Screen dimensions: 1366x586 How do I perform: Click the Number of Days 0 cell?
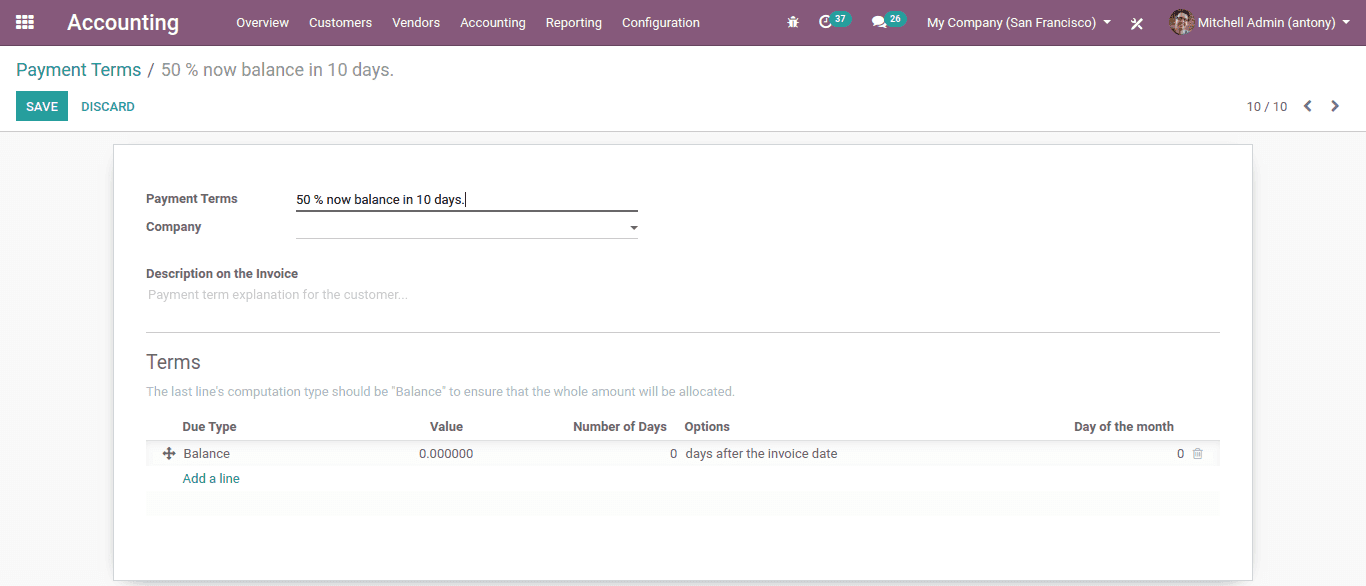673,454
